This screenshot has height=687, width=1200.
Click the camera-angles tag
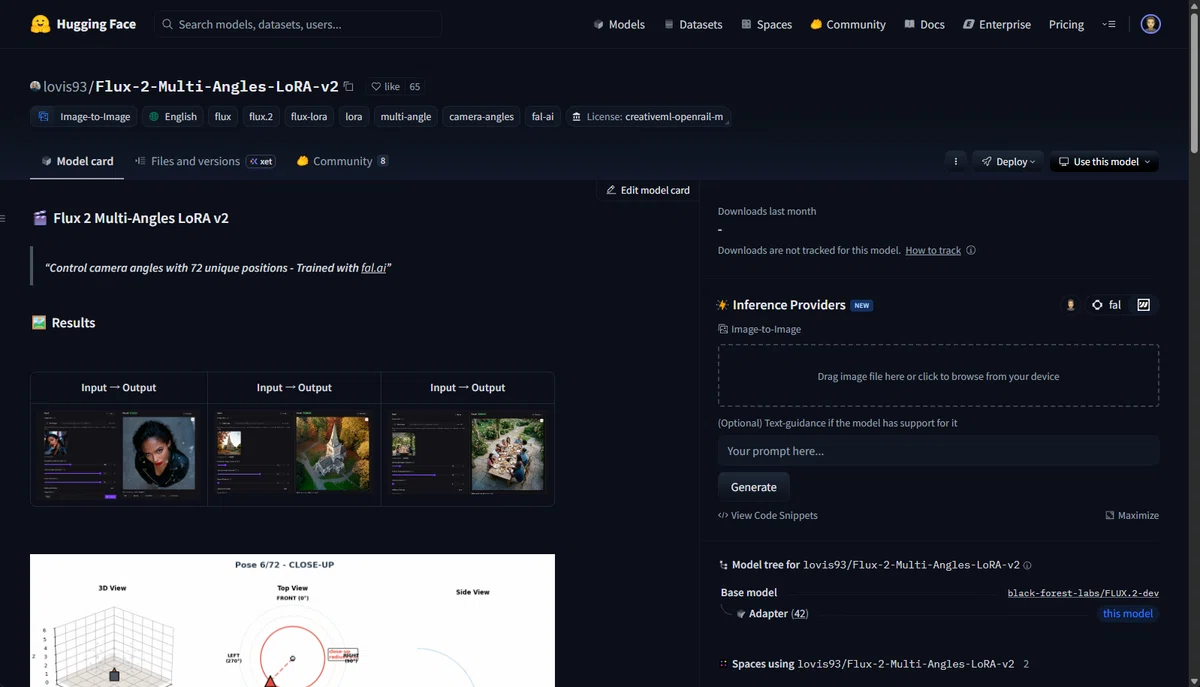pyautogui.click(x=481, y=116)
